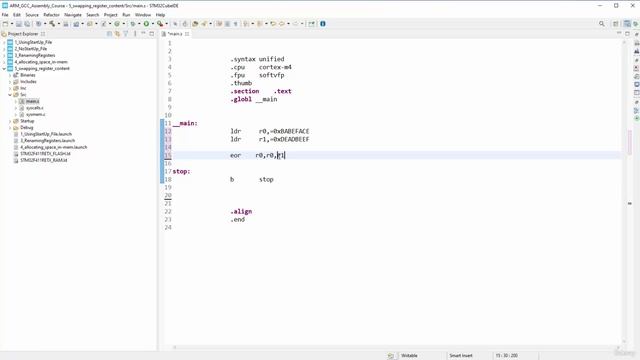This screenshot has width=640, height=360.
Task: Open the External Tools dropdown arrow
Action: [x=167, y=24]
